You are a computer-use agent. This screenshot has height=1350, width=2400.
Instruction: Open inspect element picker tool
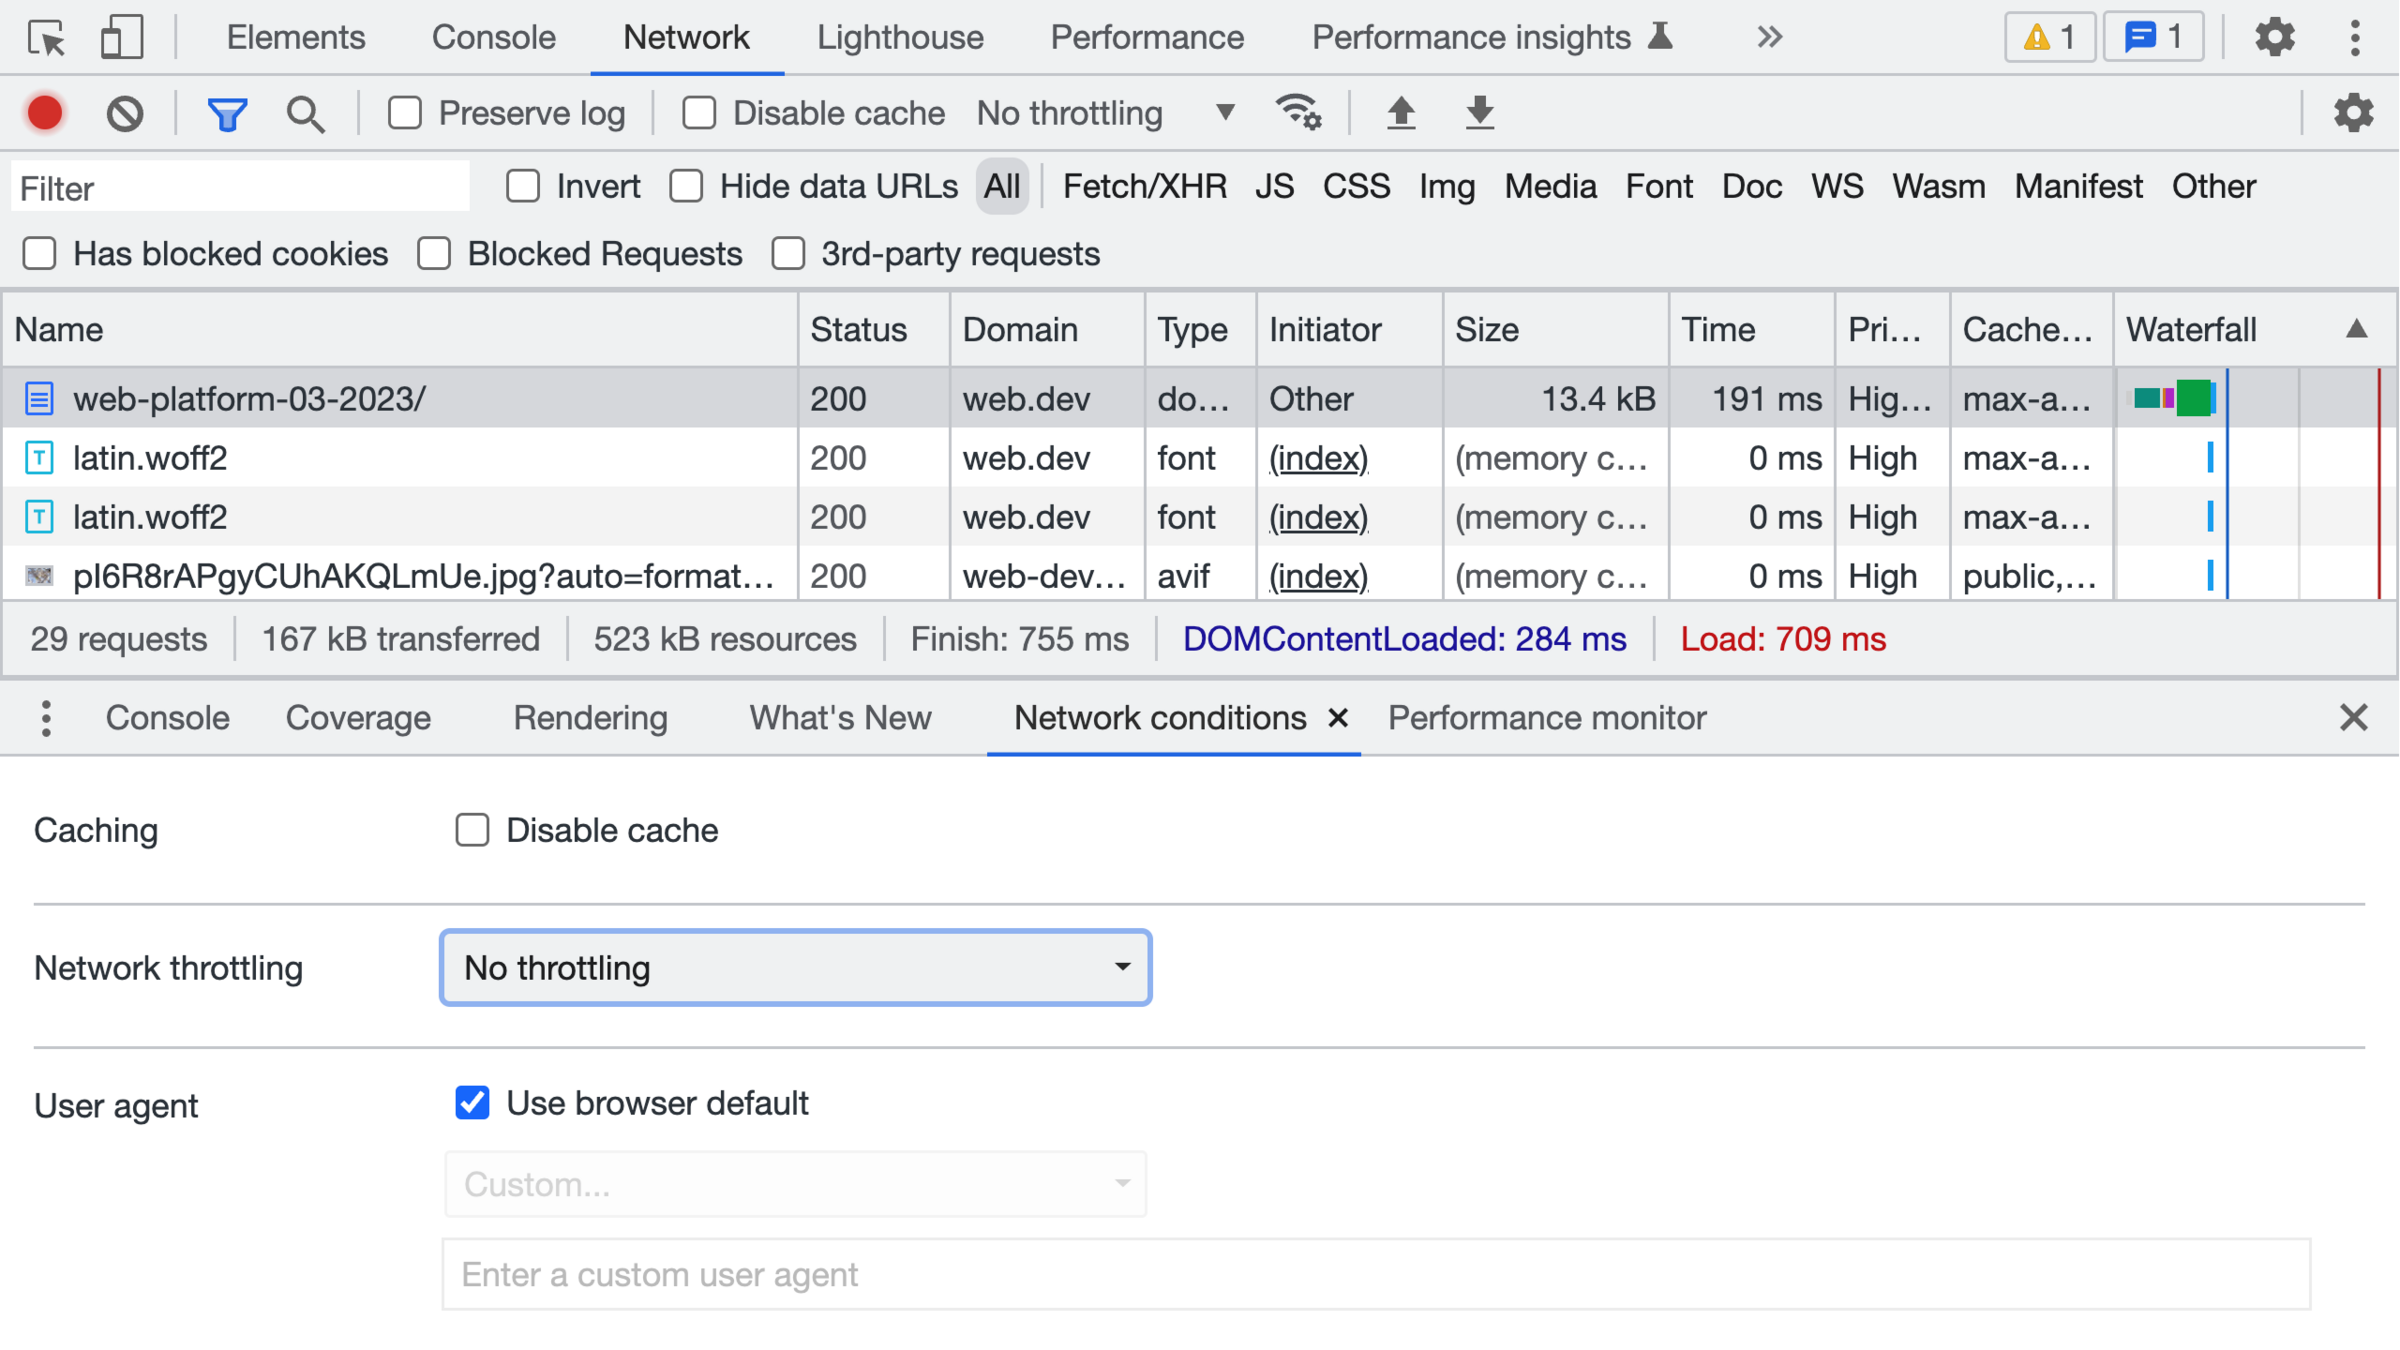coord(46,38)
